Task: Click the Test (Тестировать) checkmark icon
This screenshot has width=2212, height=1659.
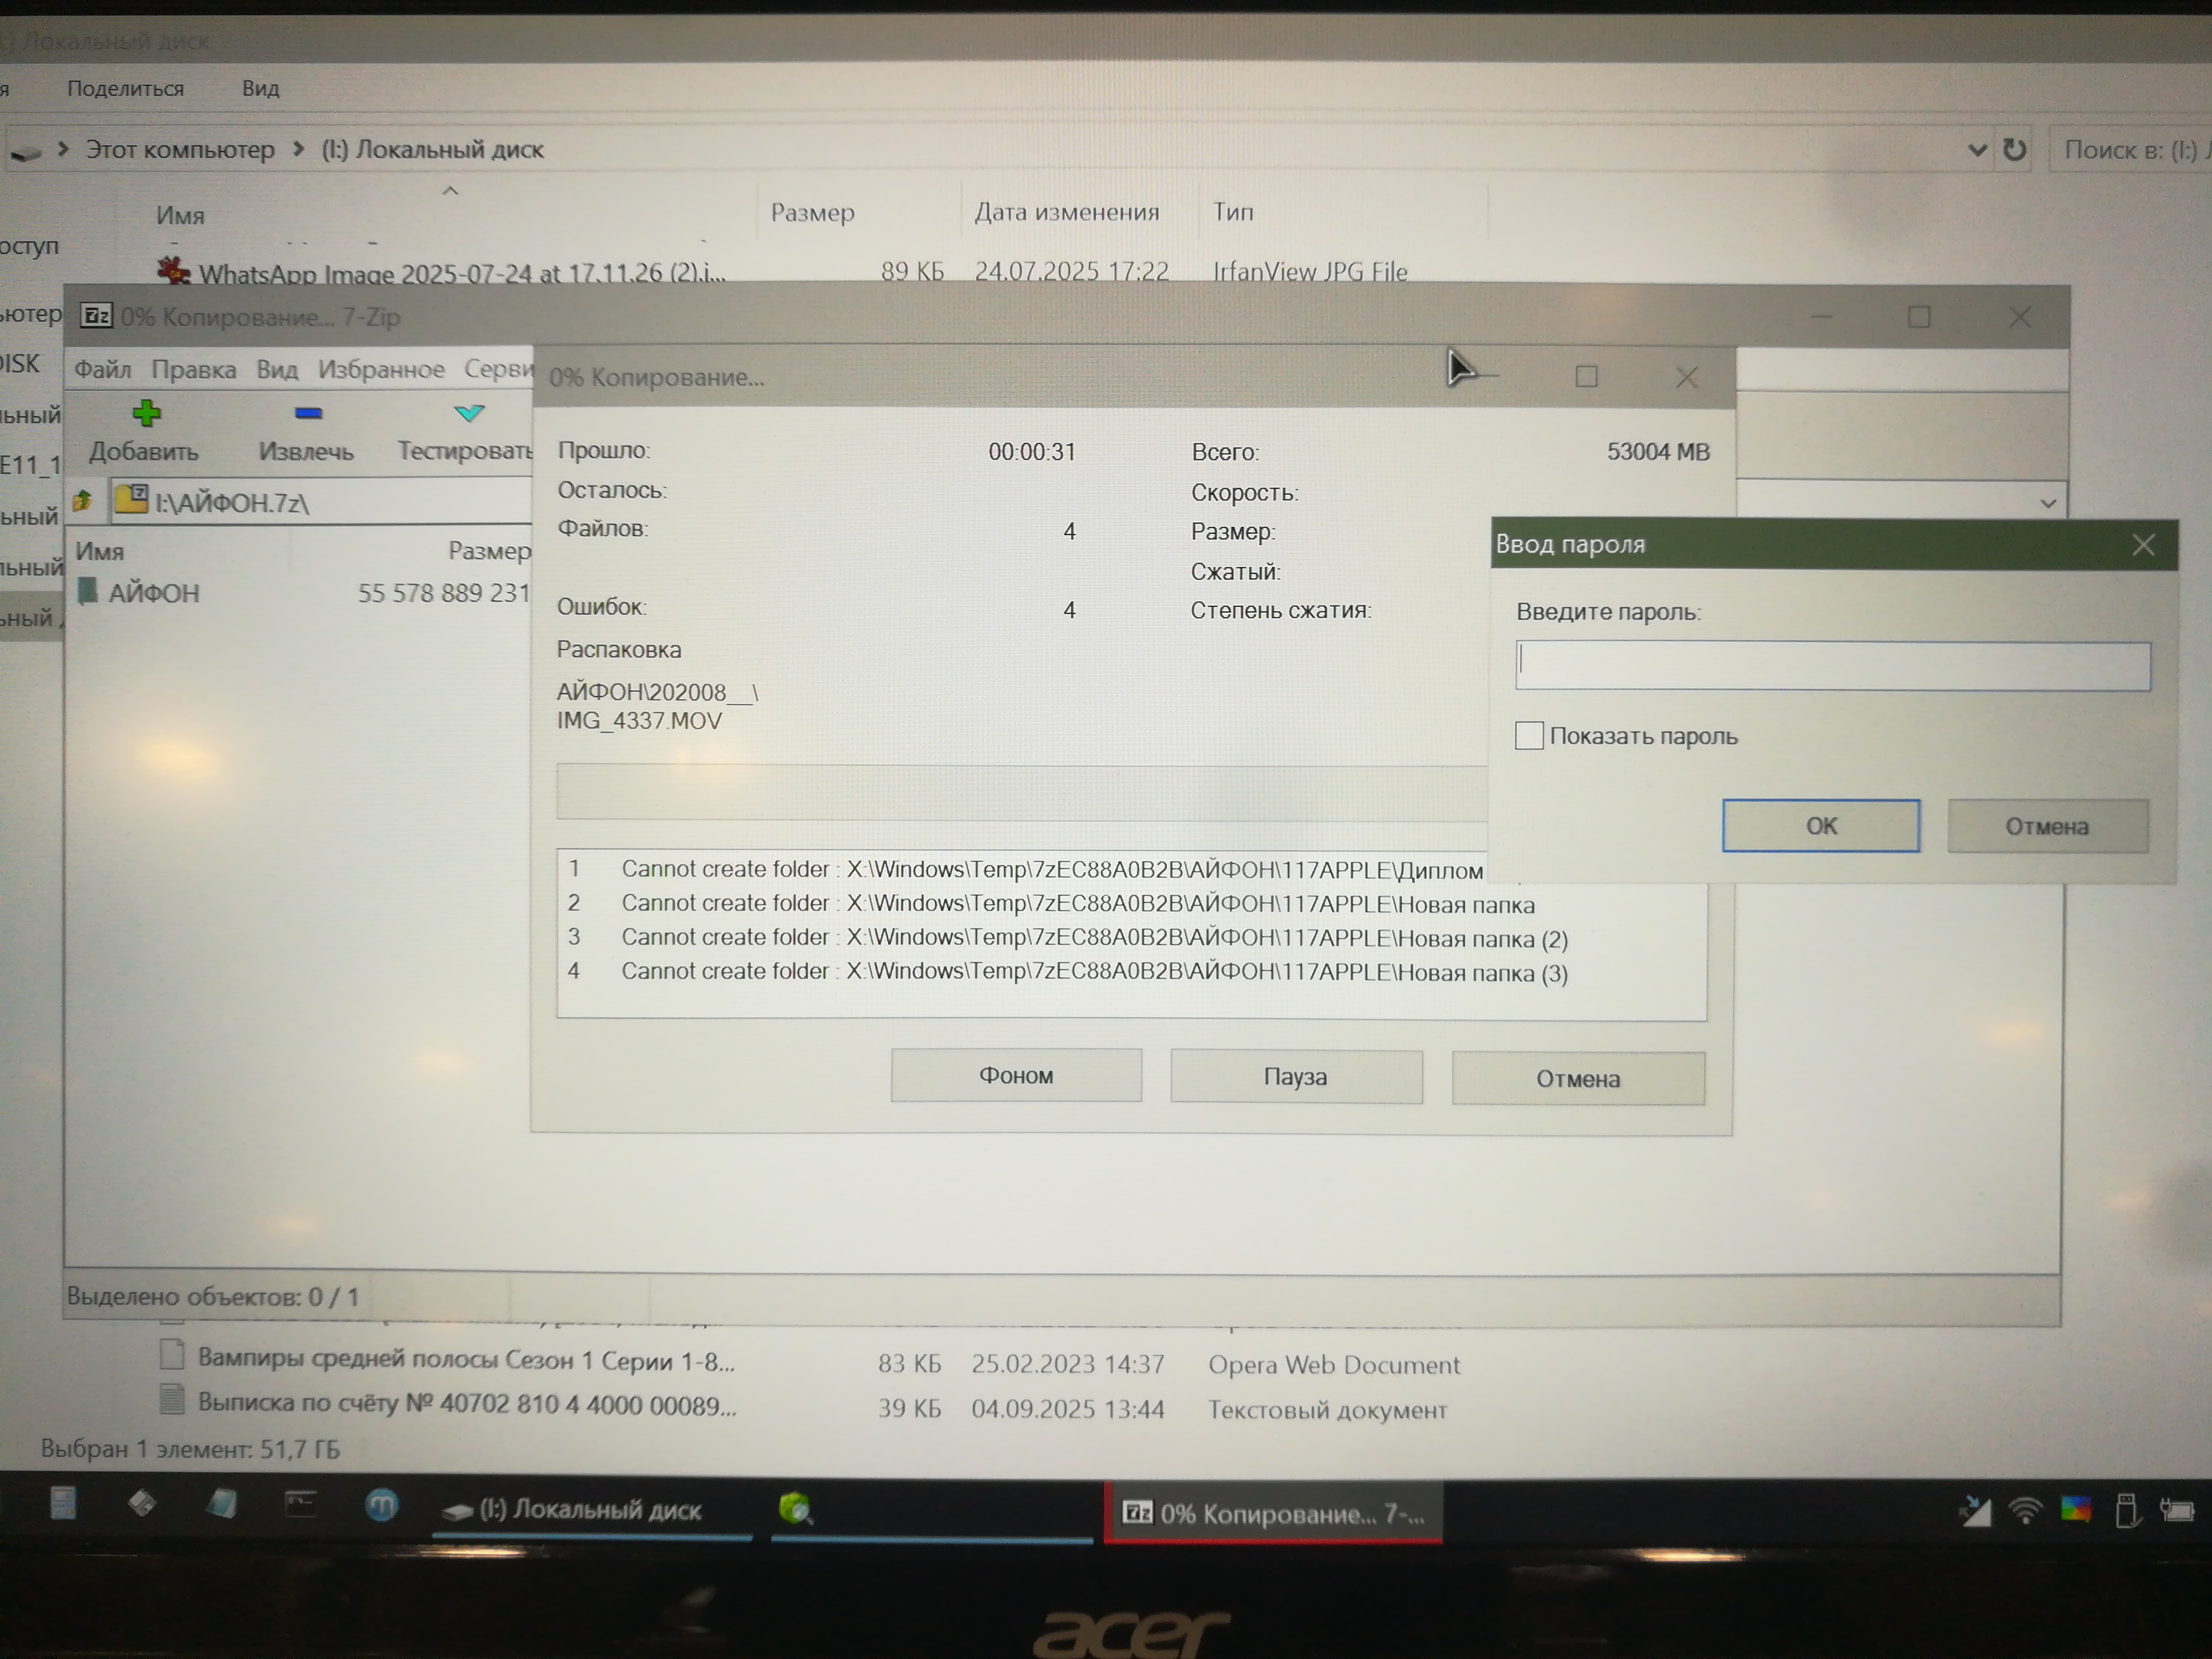Action: point(469,413)
